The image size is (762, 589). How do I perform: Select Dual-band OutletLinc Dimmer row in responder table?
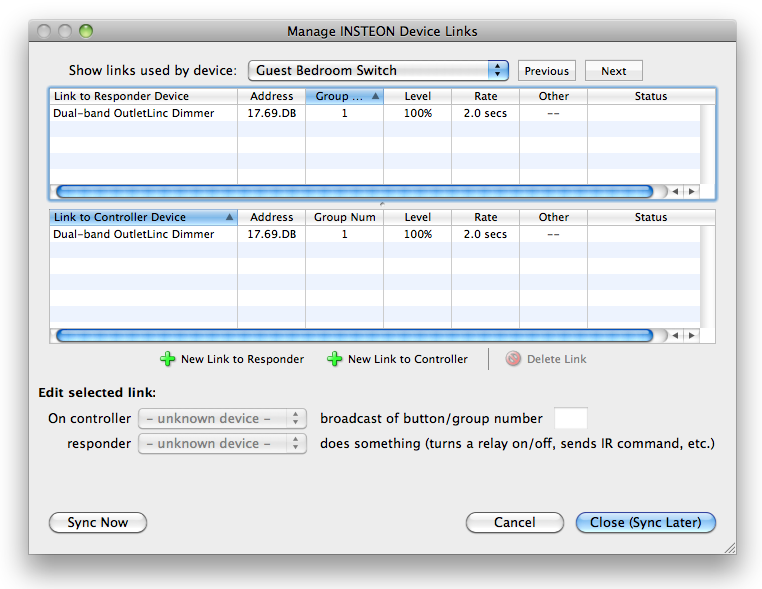pyautogui.click(x=375, y=113)
